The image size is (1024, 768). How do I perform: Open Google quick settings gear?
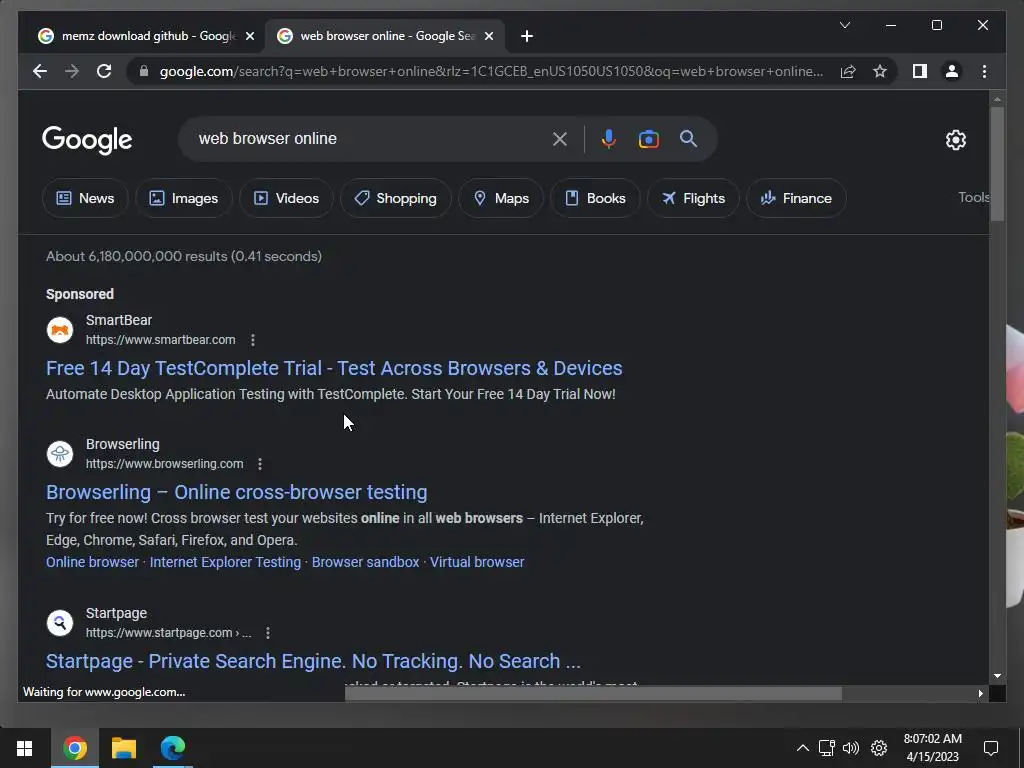[x=955, y=140]
